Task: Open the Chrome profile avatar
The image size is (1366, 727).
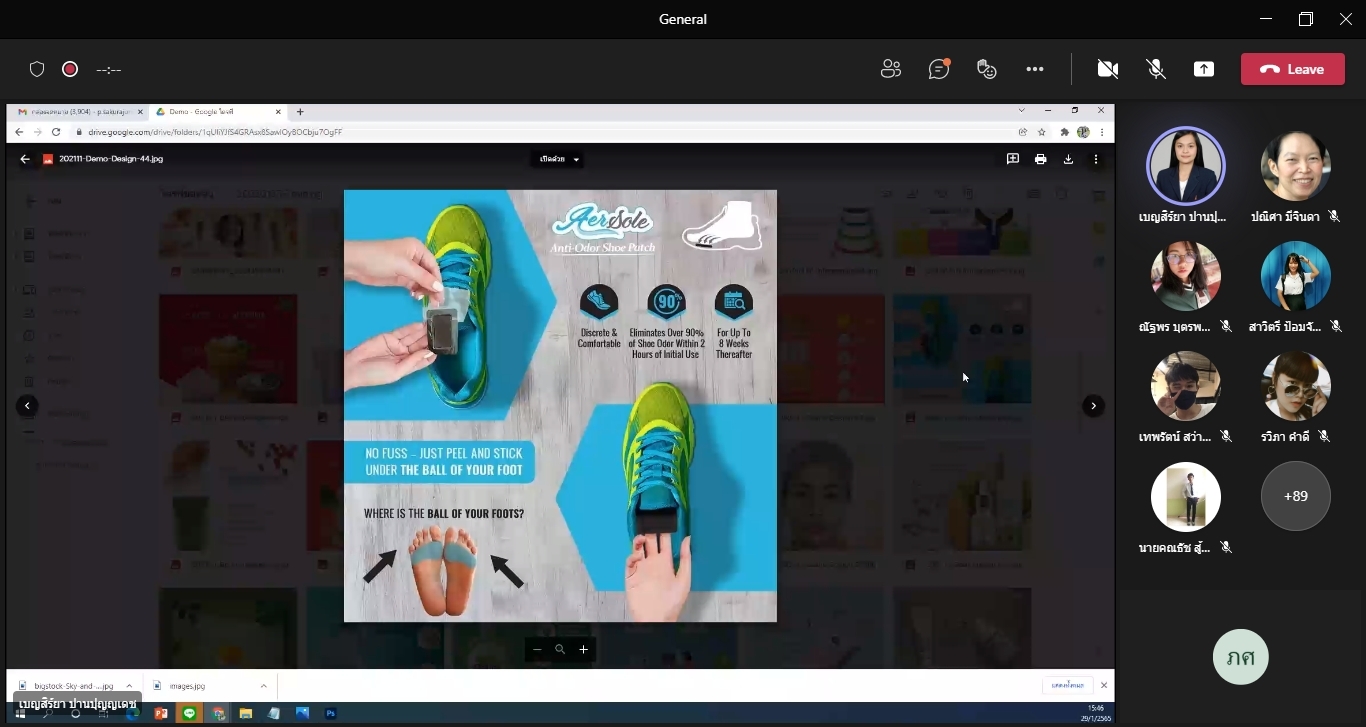Action: [1083, 132]
